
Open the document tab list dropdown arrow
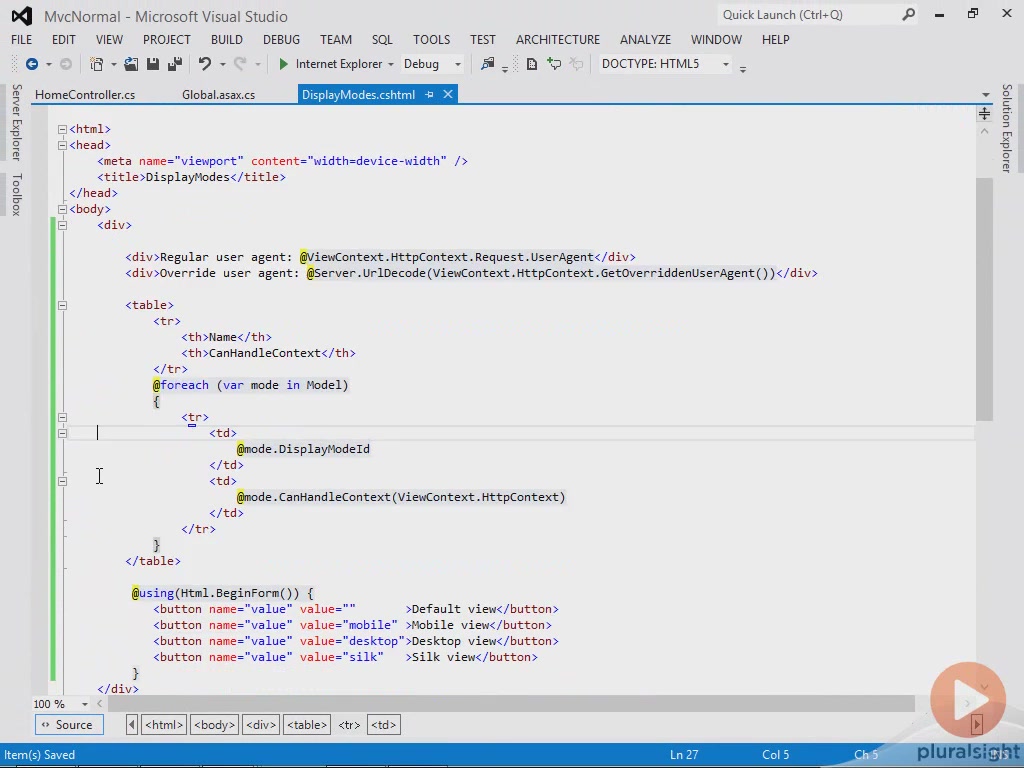985,95
